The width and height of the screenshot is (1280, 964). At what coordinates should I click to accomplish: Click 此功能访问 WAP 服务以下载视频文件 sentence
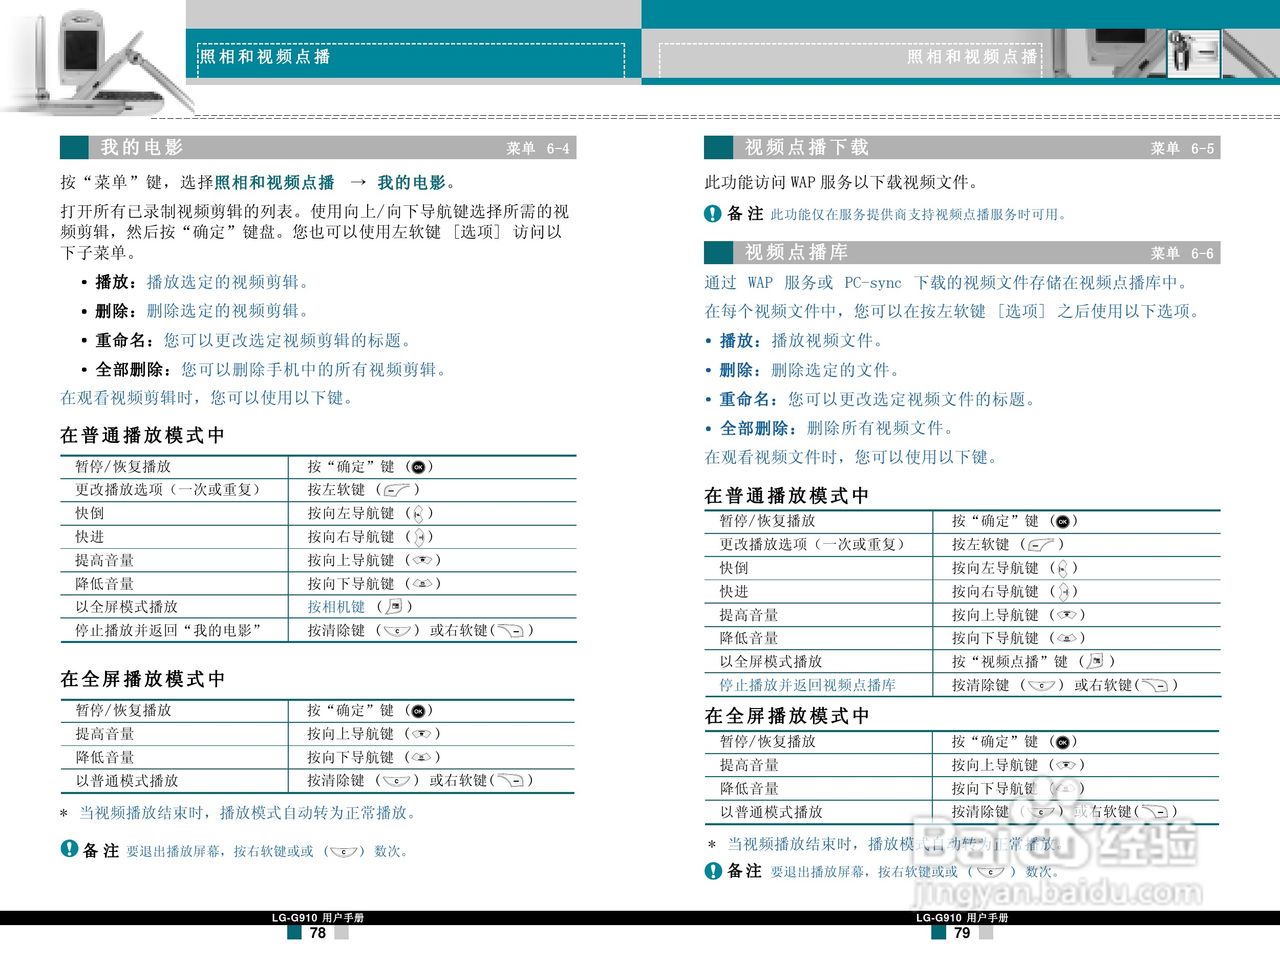[x=842, y=183]
